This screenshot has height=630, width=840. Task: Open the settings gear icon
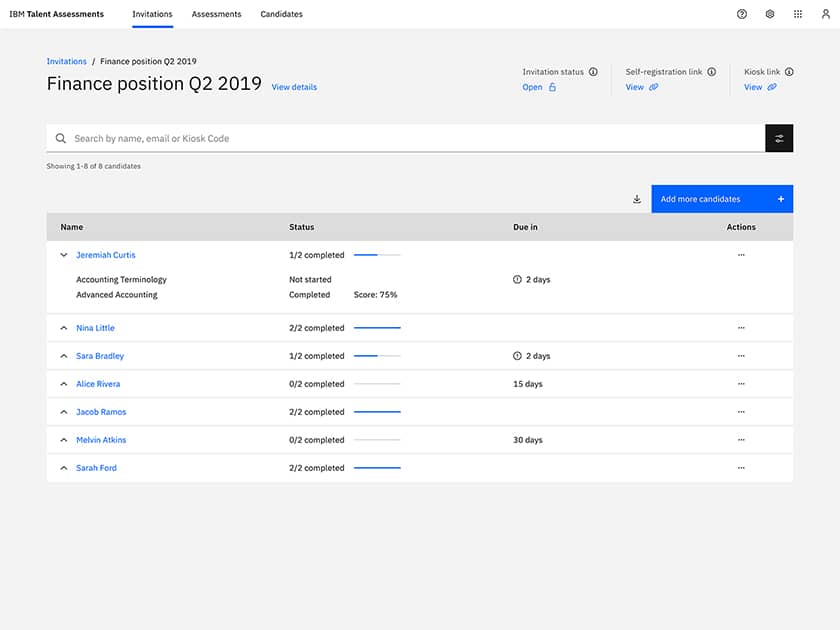point(769,14)
